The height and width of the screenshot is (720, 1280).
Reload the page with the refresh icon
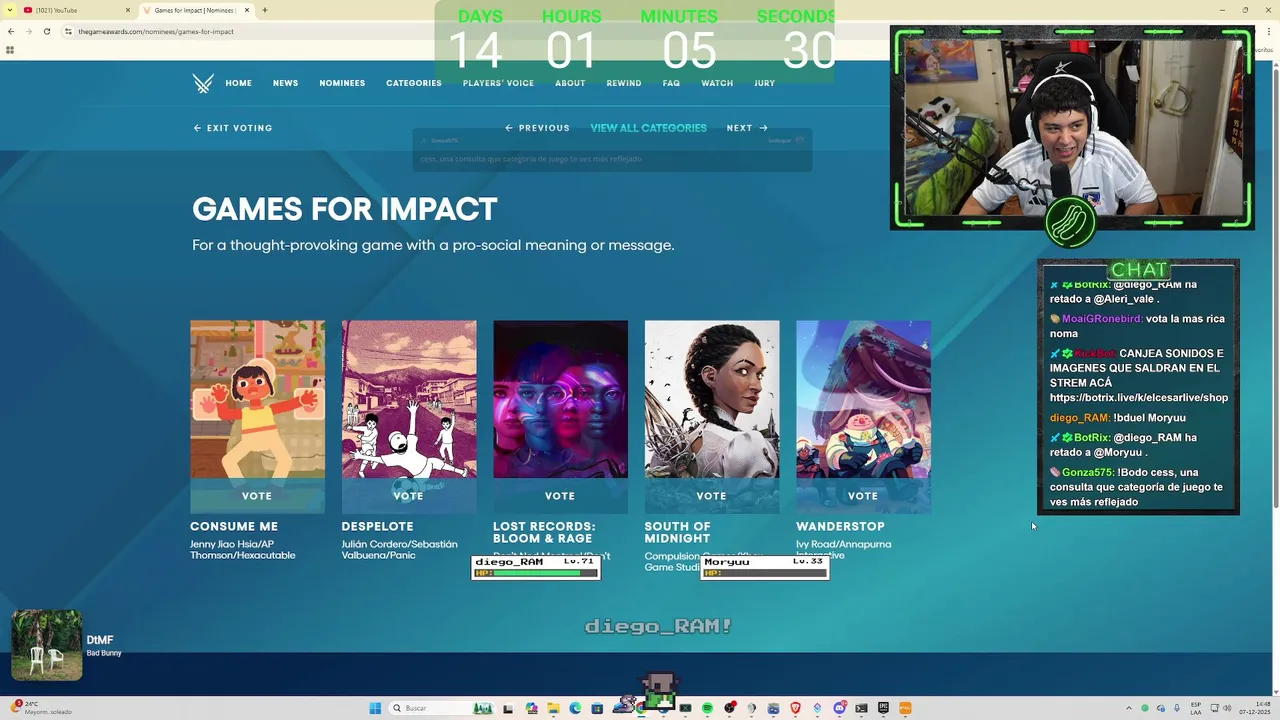(x=46, y=31)
